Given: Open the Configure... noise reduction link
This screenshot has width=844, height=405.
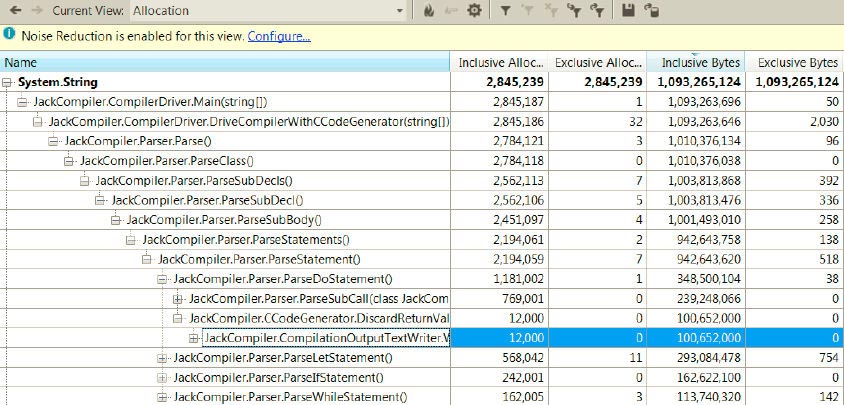Looking at the screenshot, I should 279,36.
